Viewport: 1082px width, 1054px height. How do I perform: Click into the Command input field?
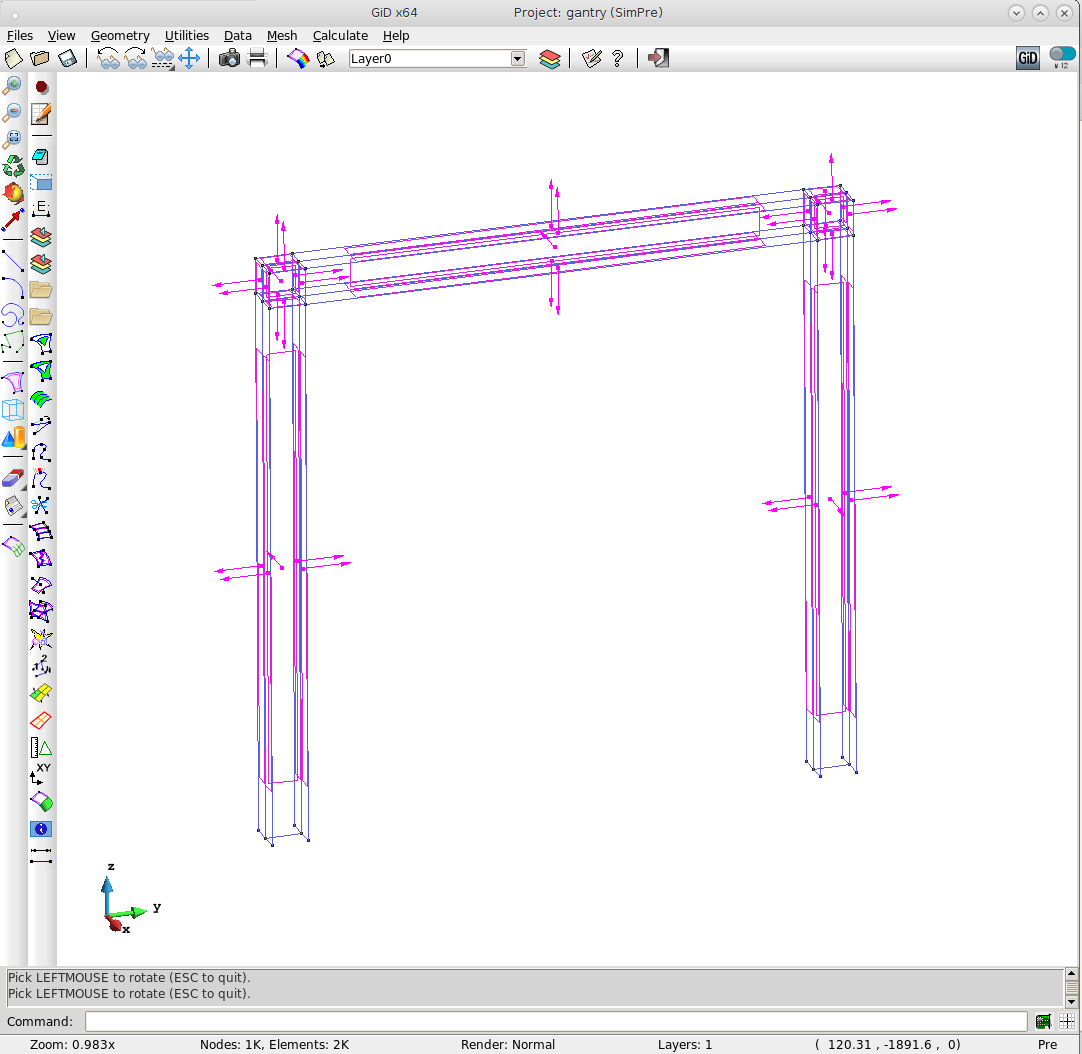click(555, 1021)
